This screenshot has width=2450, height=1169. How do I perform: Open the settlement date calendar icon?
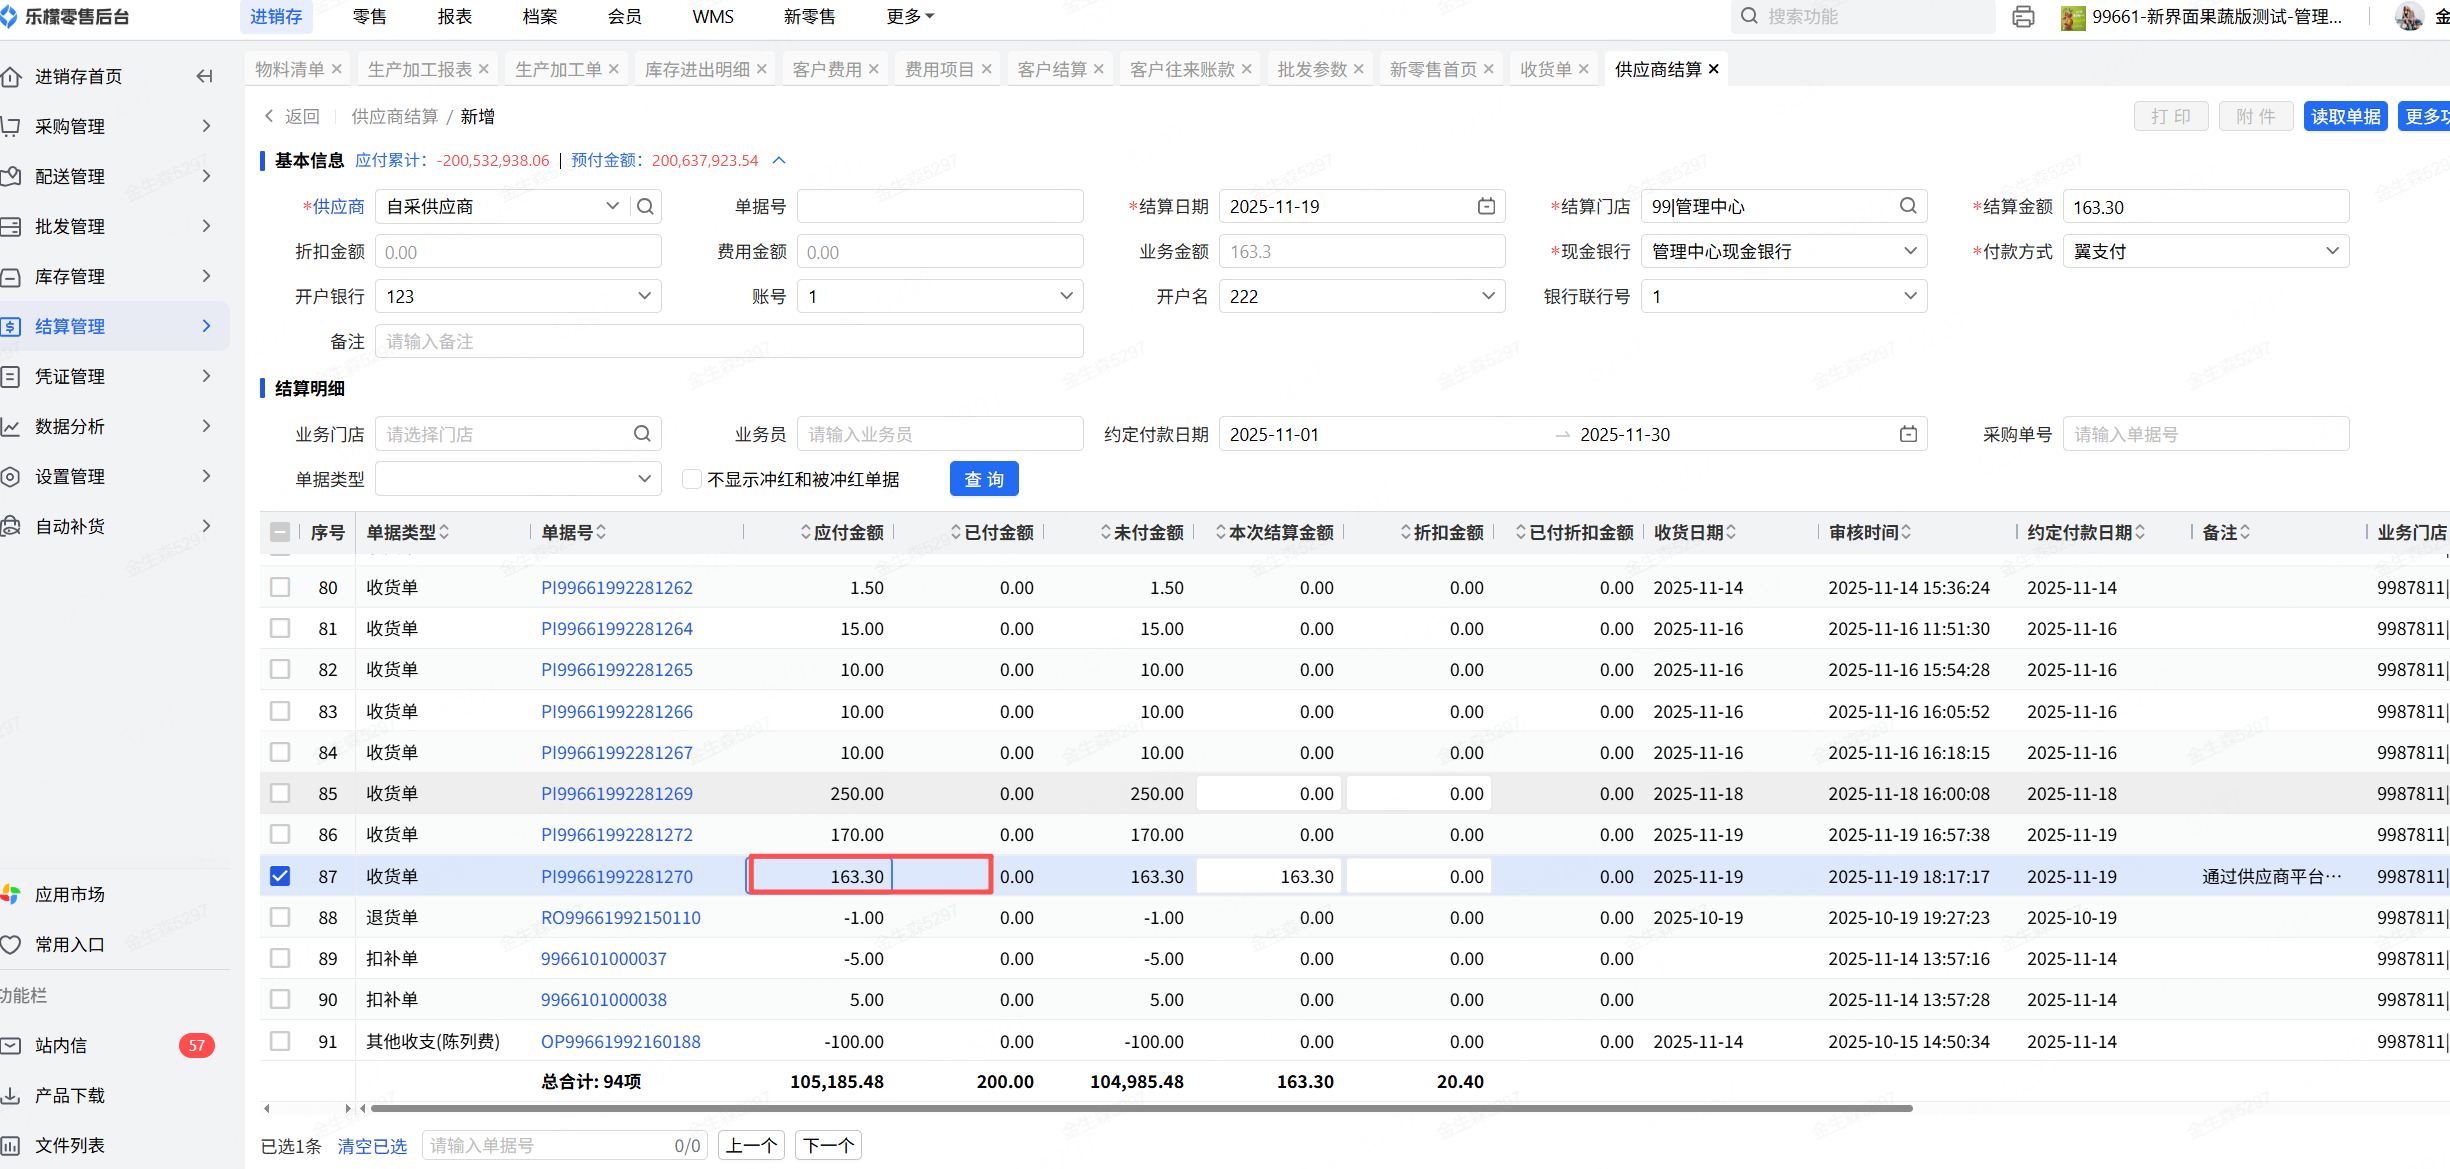(1486, 206)
